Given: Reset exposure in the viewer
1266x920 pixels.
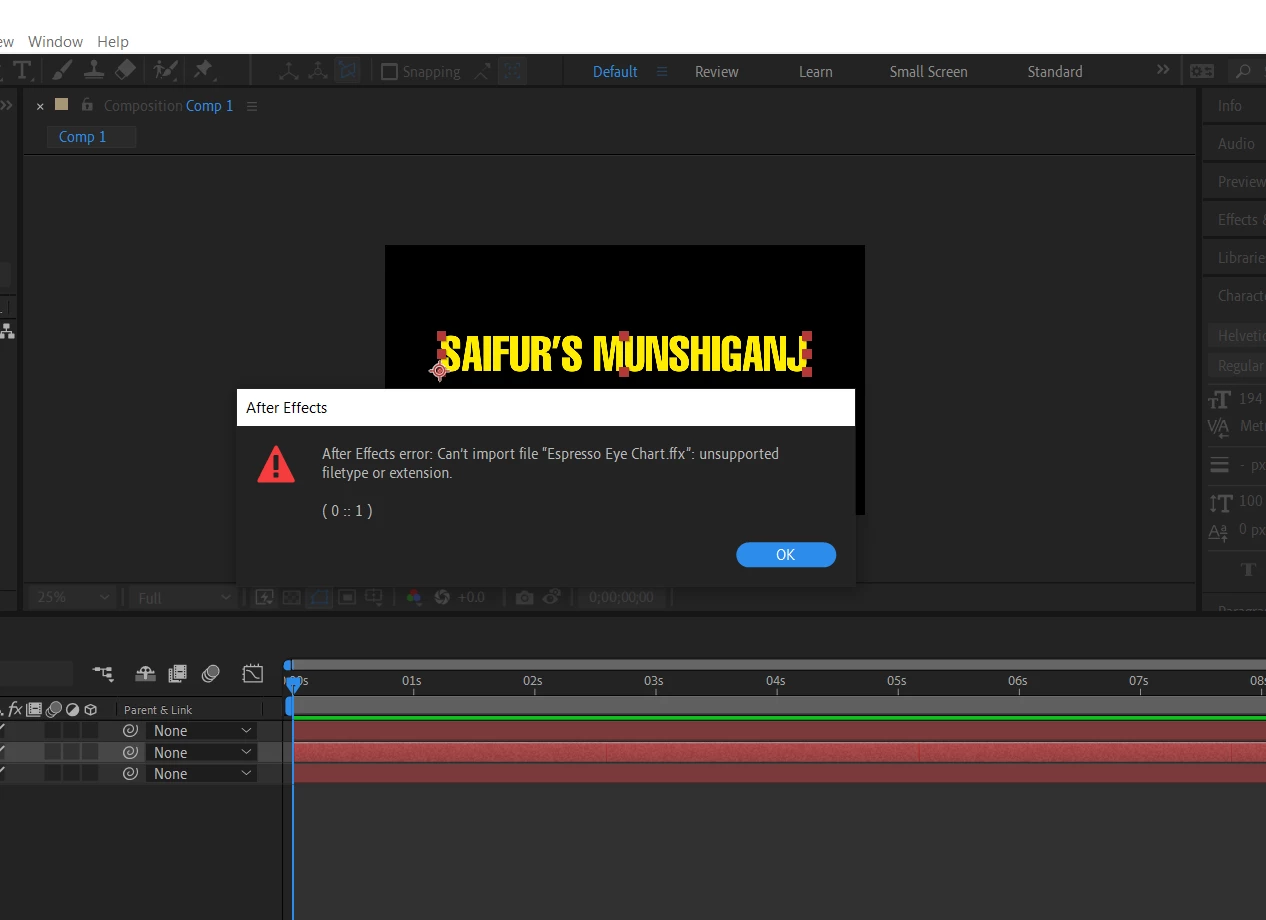Looking at the screenshot, I should point(442,597).
